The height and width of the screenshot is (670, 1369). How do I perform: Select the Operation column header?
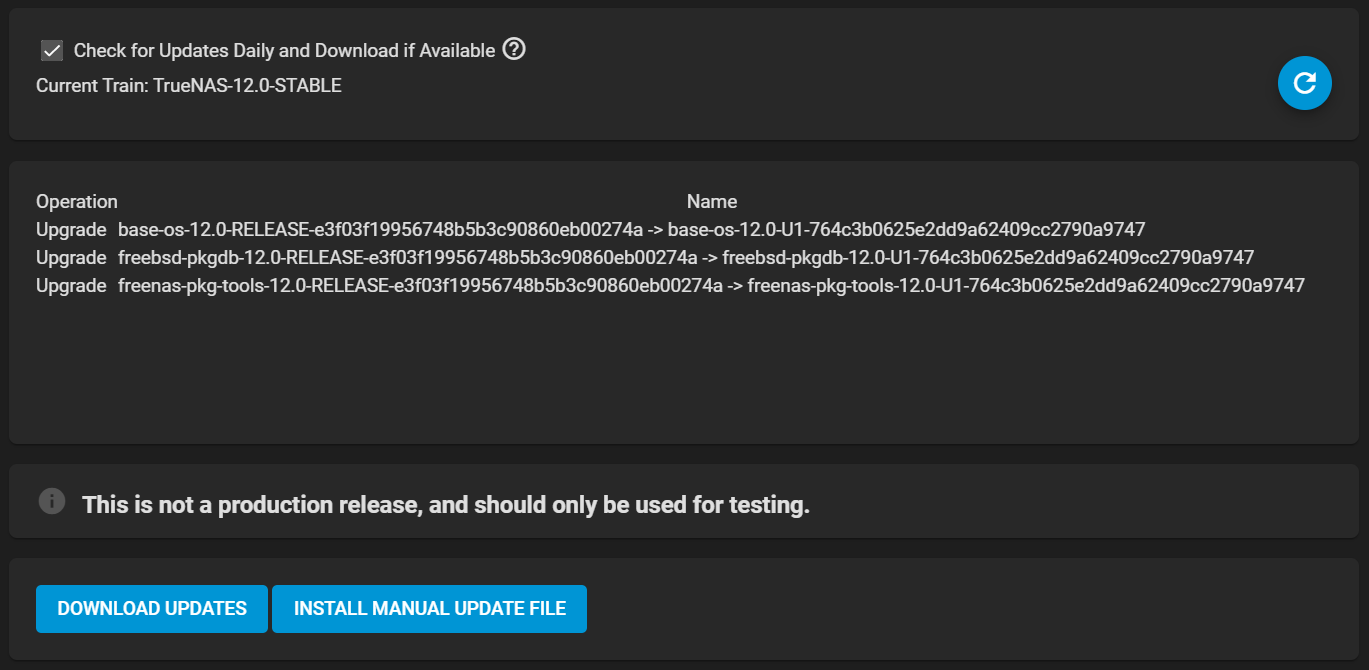[77, 202]
